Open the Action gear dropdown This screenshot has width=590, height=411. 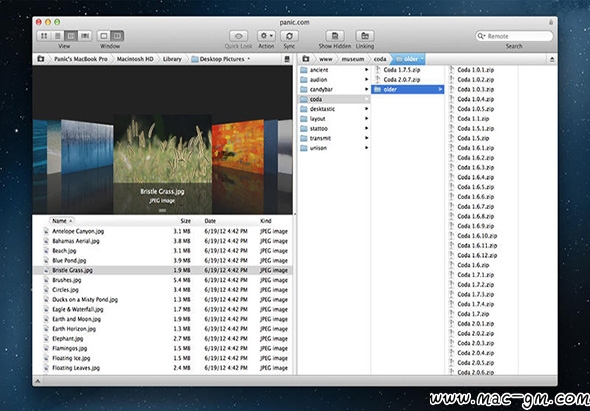[266, 36]
